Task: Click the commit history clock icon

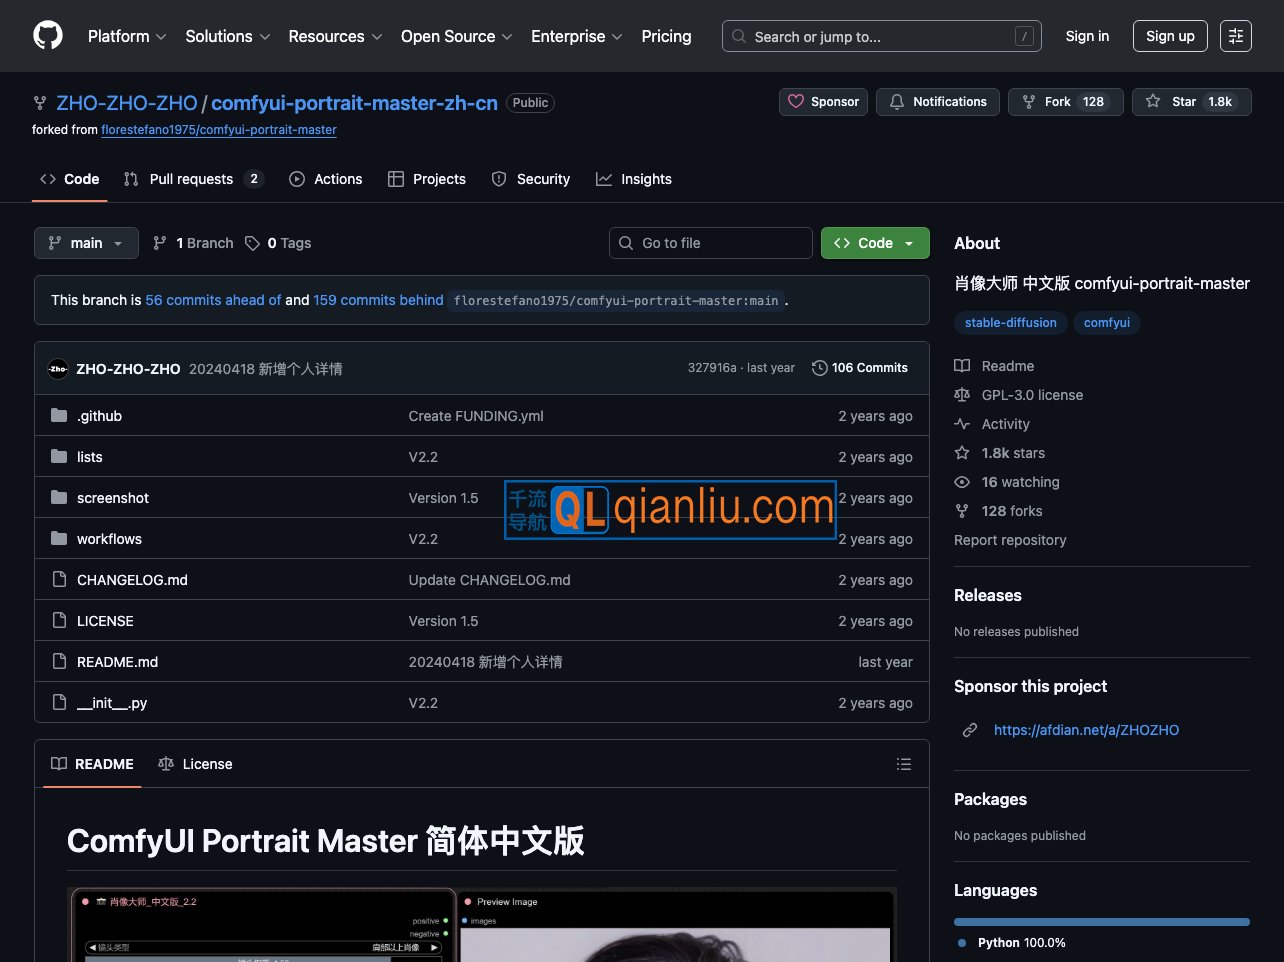Action: tap(820, 368)
